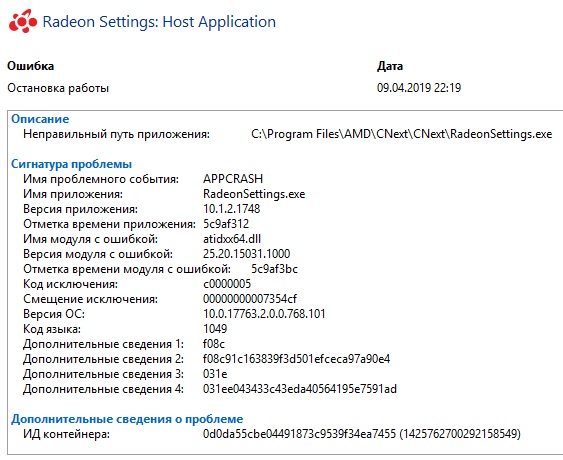The height and width of the screenshot is (460, 563).
Task: Click the Ошибка column heading
Action: (x=31, y=66)
